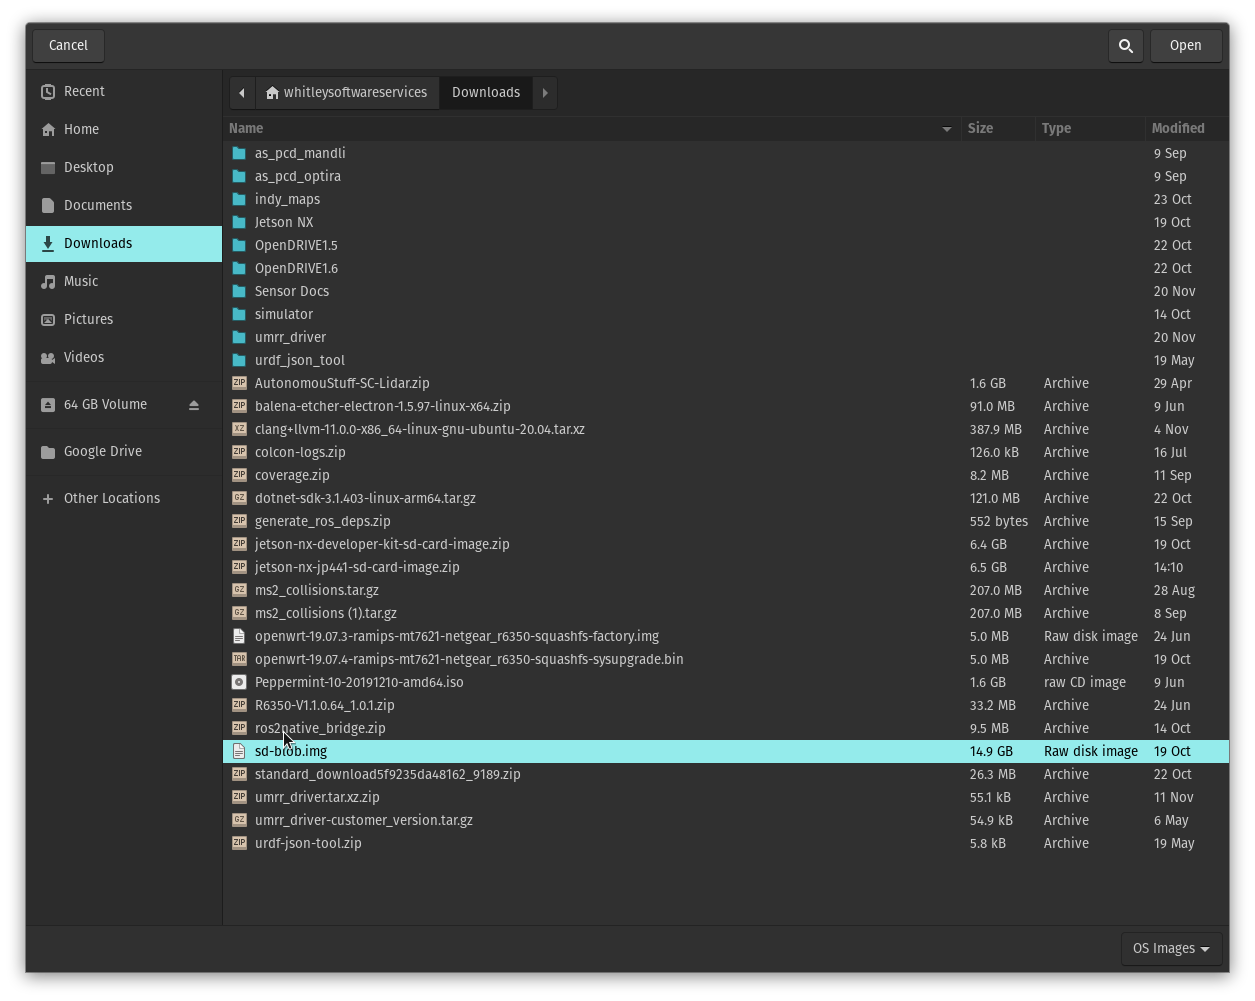Select coverage.zip file
Viewport: 1255px width, 1001px height.
point(726,475)
